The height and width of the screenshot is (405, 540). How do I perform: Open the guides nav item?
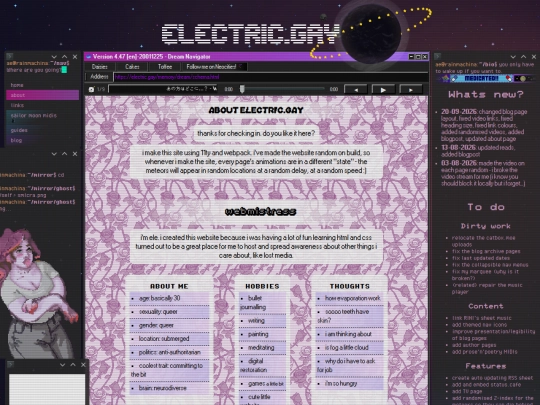[42, 130]
